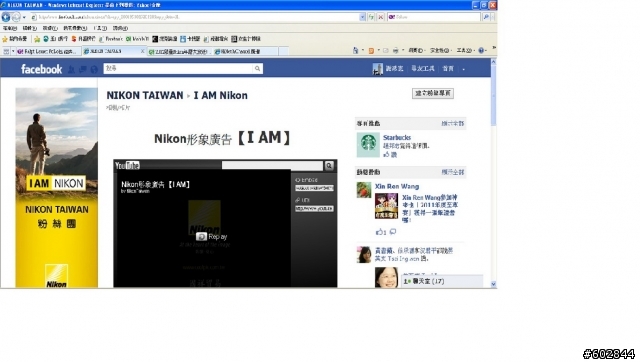The height and width of the screenshot is (362, 640).
Task: Click the video embed code field
Action: (314, 188)
